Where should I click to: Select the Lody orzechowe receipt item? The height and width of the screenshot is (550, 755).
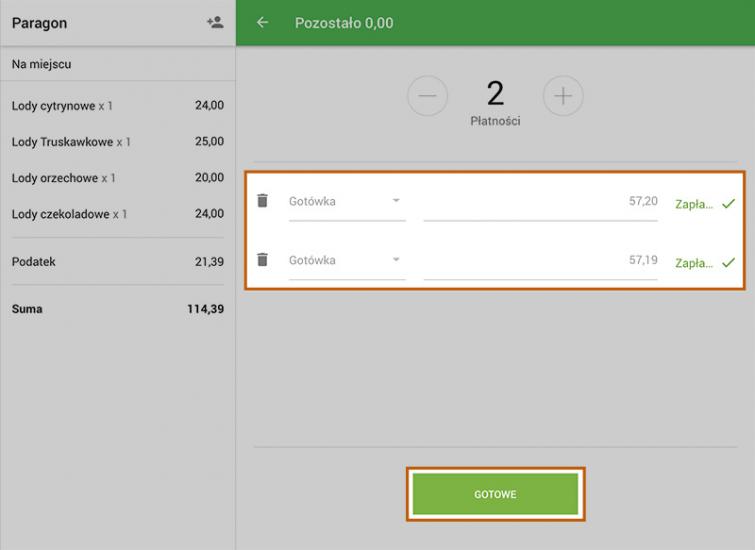pos(117,178)
